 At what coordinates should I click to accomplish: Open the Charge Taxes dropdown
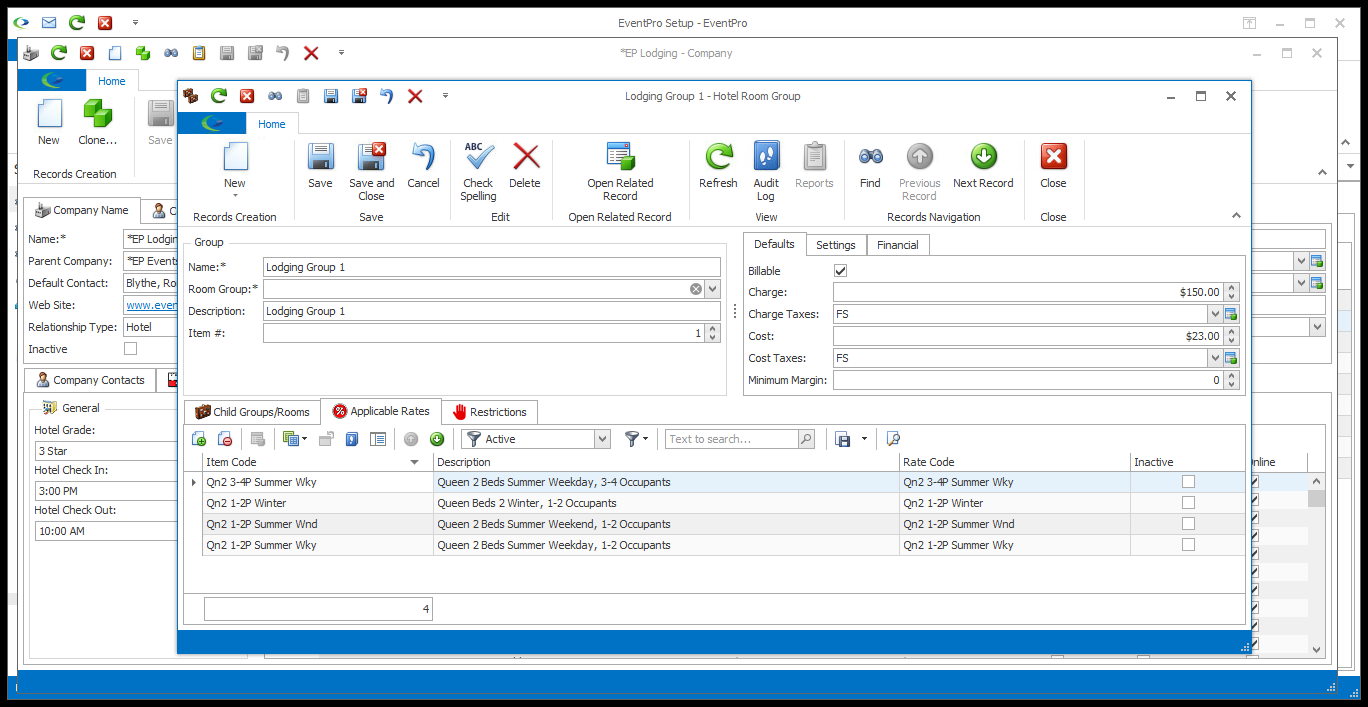click(1215, 314)
